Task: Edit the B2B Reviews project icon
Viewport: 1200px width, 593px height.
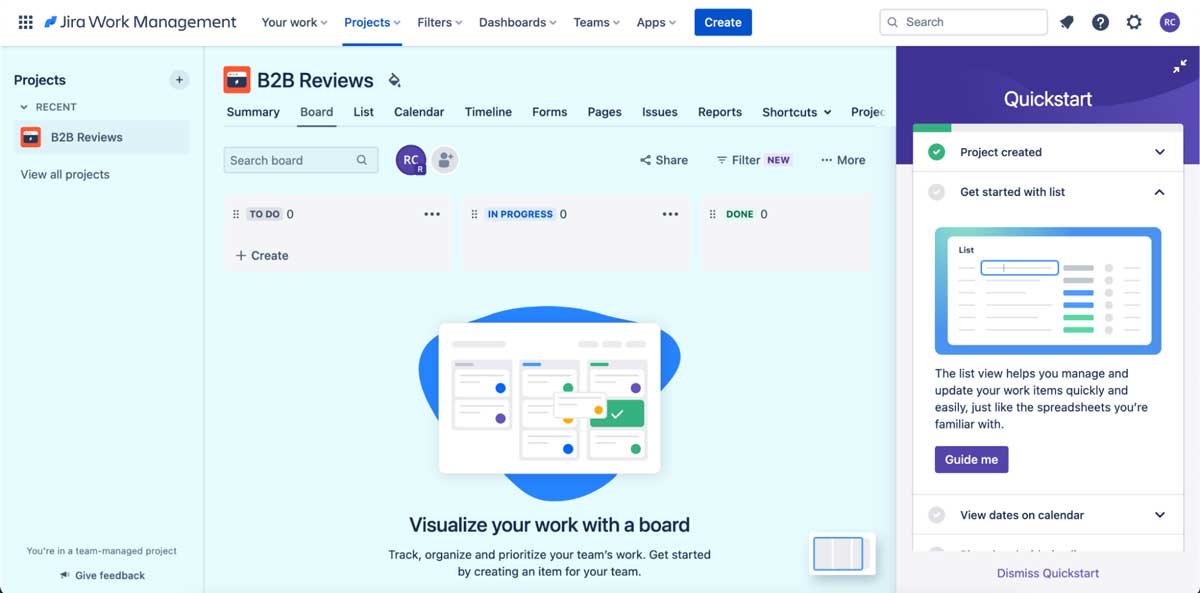Action: (x=394, y=79)
